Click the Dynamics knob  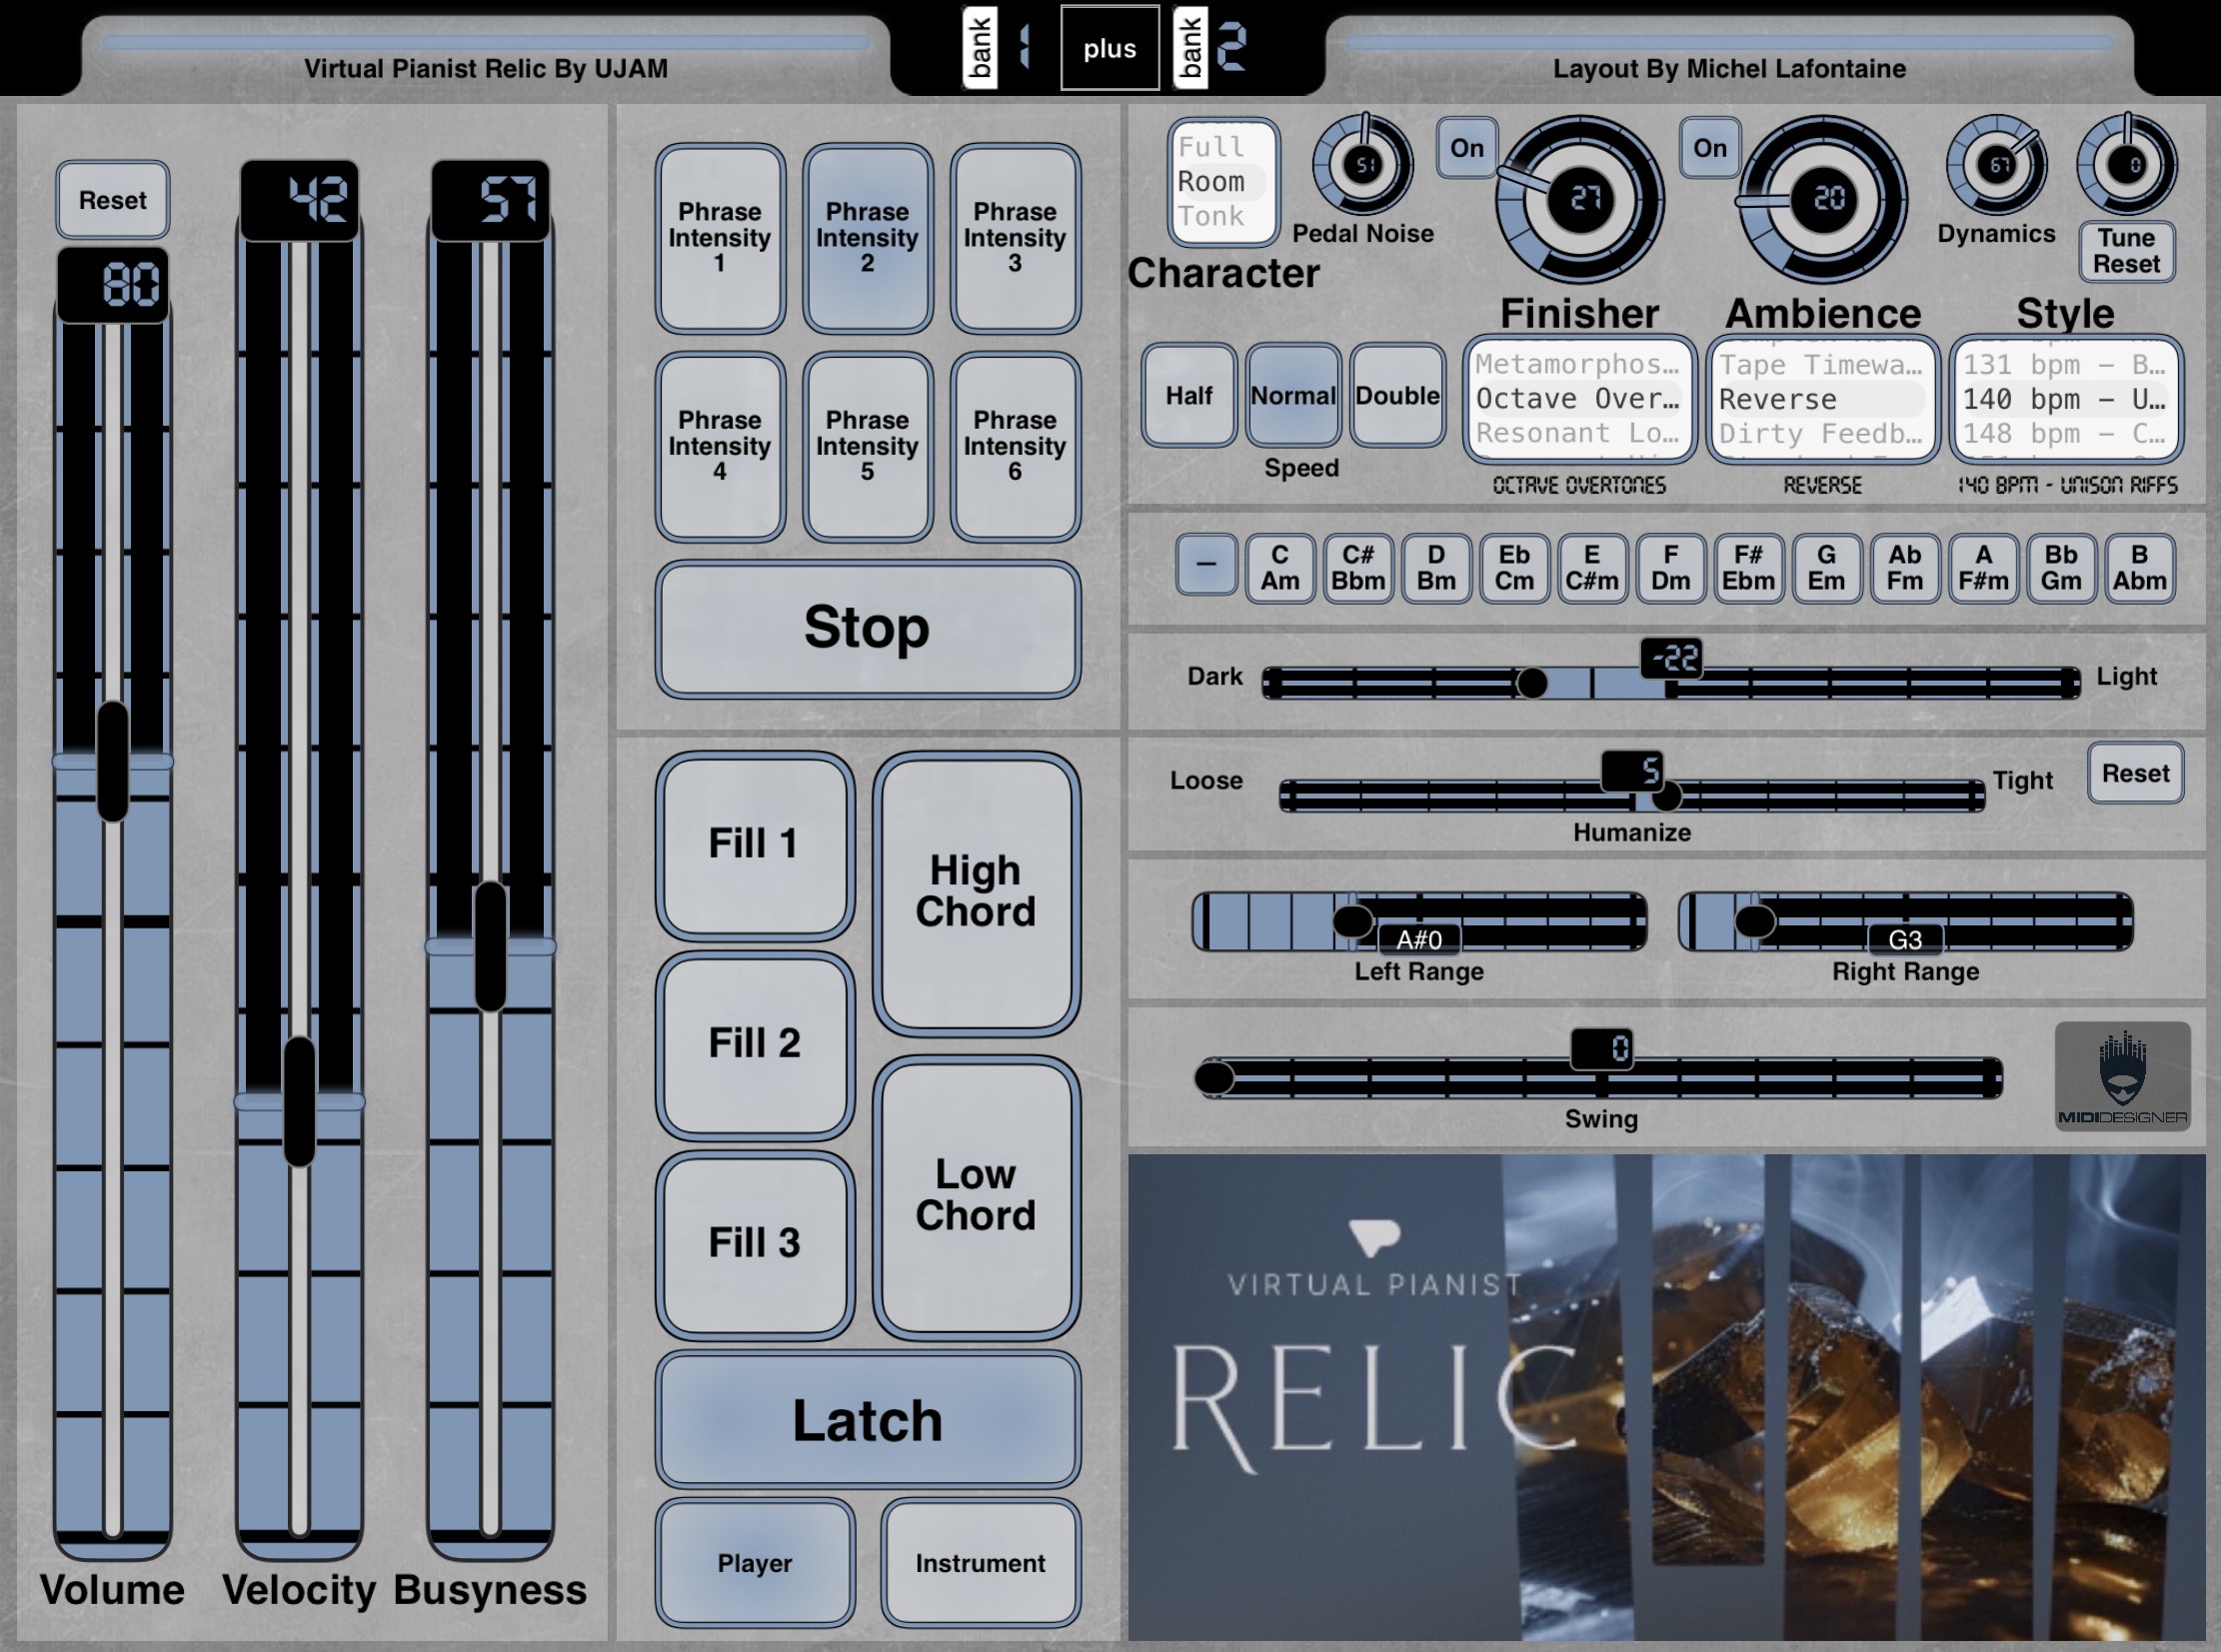click(1997, 164)
